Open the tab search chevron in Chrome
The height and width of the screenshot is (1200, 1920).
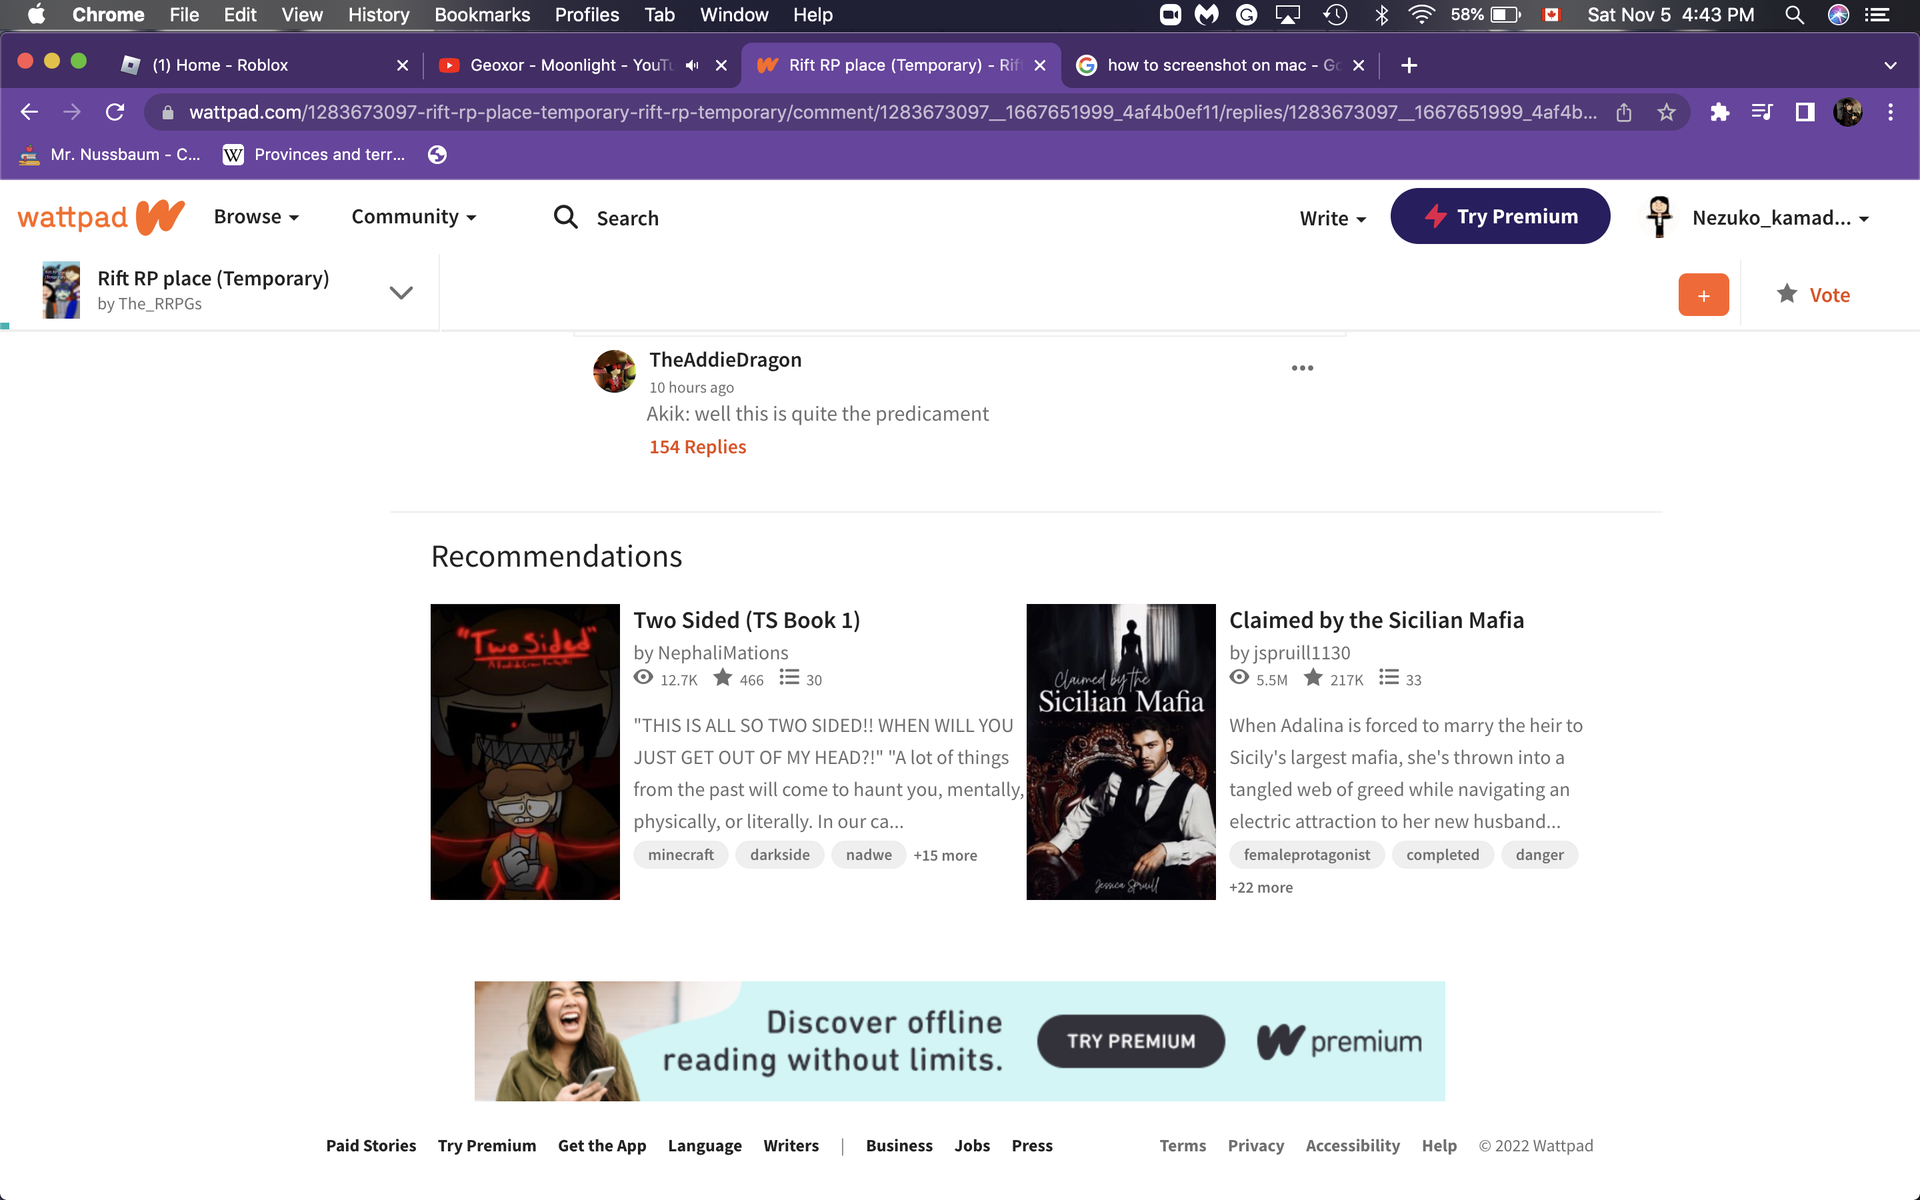1890,65
